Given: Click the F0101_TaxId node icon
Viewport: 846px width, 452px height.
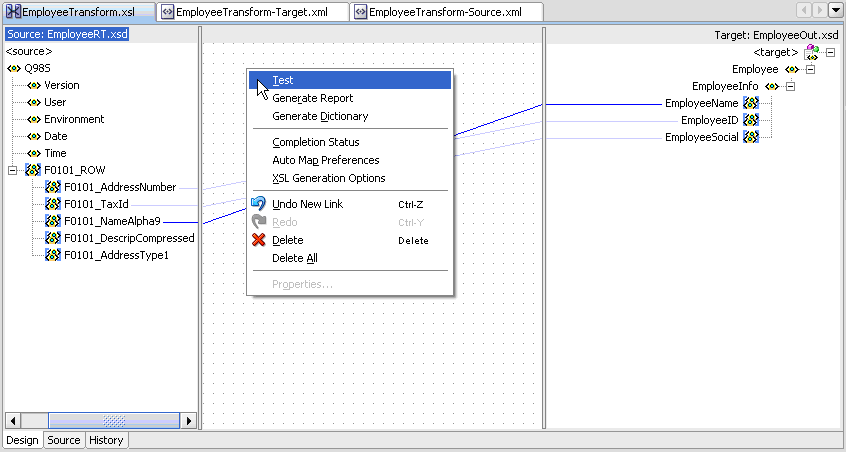Looking at the screenshot, I should pos(53,204).
